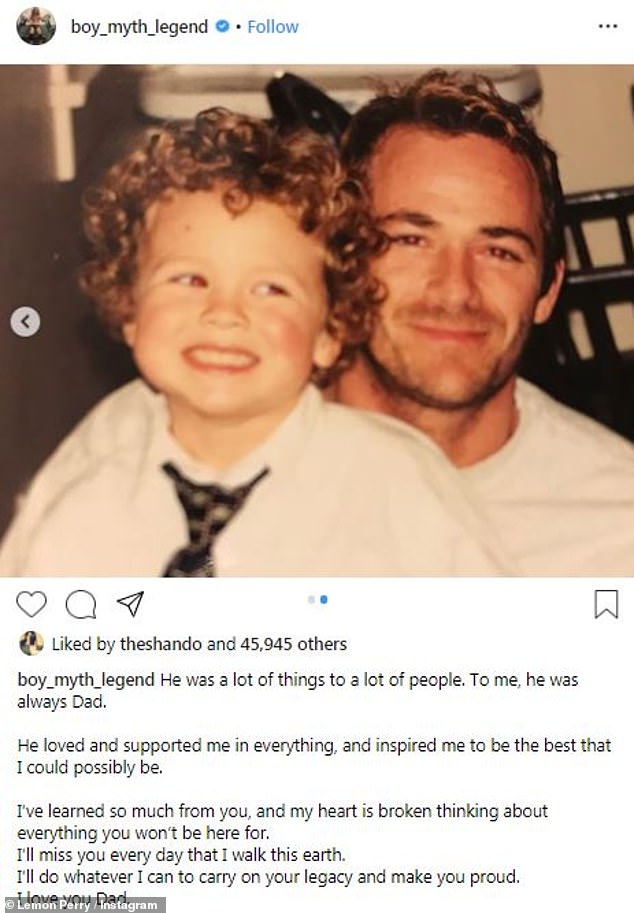Follow the boy_myth_legend account
The height and width of the screenshot is (913, 634).
(x=272, y=27)
